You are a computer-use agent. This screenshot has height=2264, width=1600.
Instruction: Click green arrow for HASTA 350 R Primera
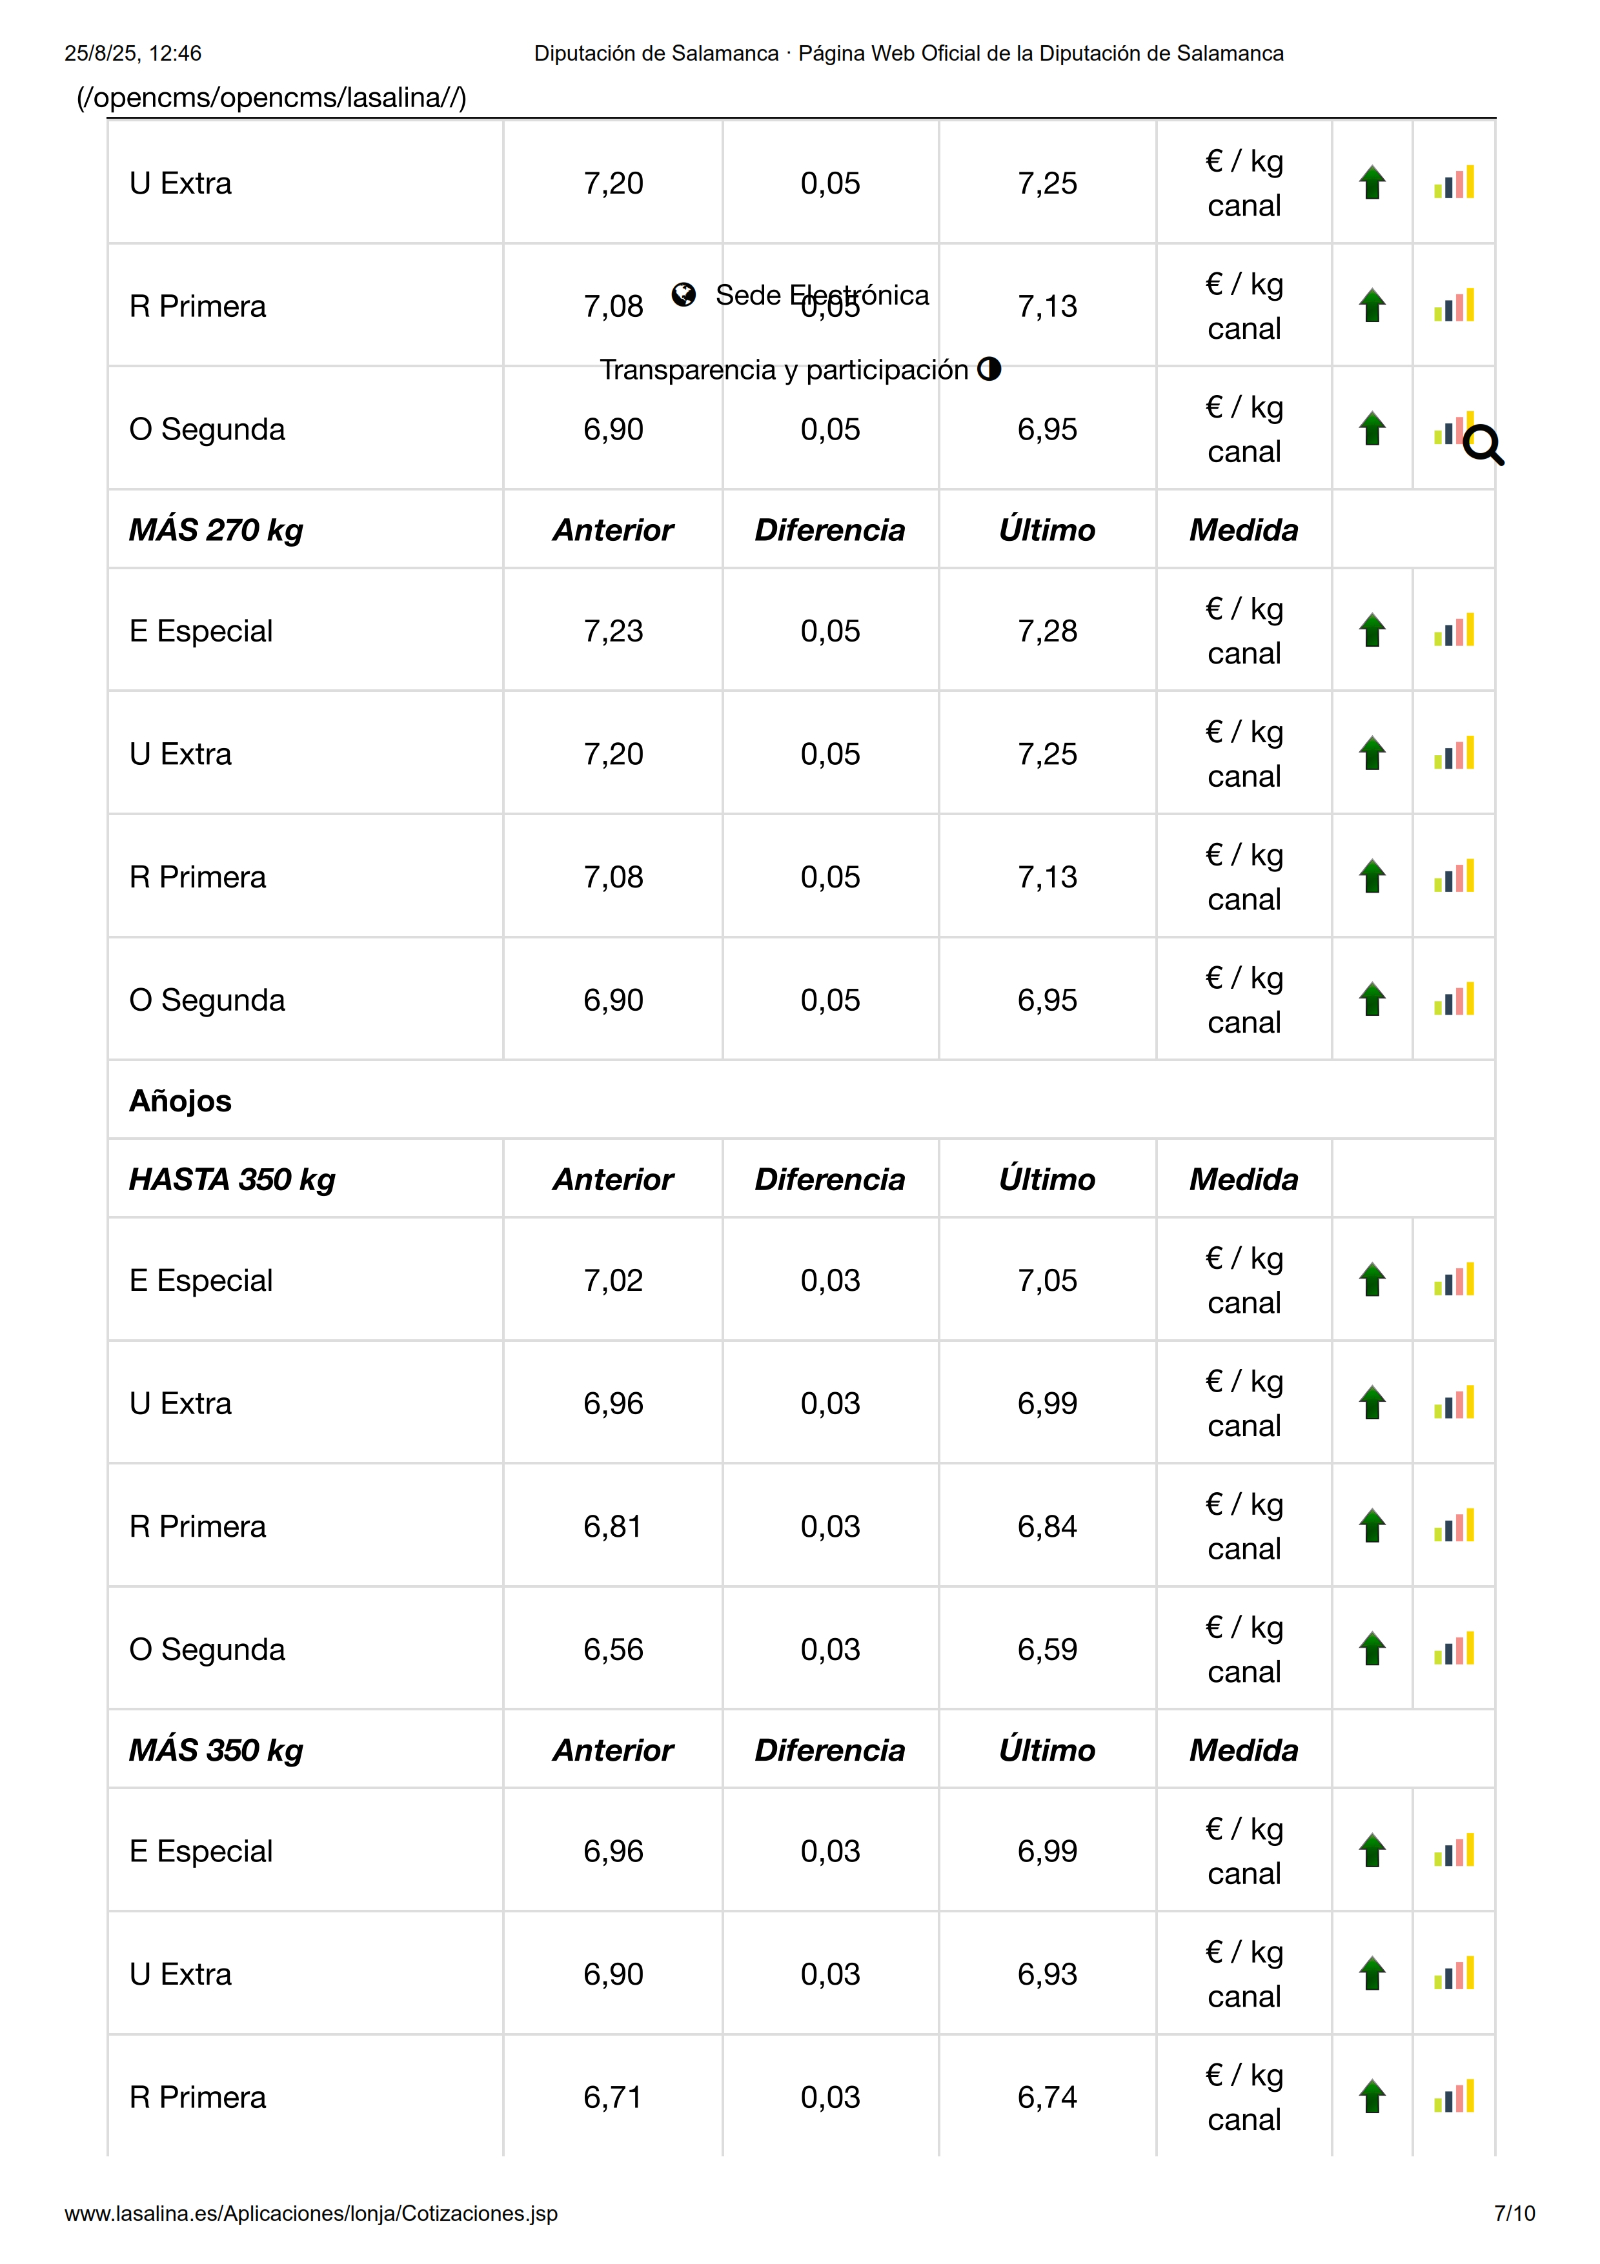(1372, 1526)
